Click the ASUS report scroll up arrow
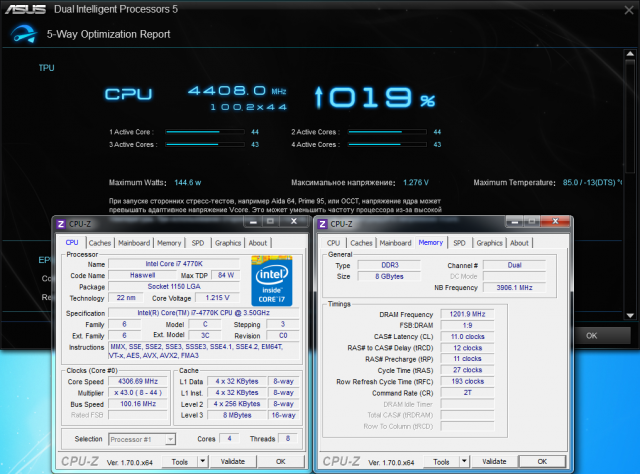This screenshot has height=474, width=640. point(630,54)
